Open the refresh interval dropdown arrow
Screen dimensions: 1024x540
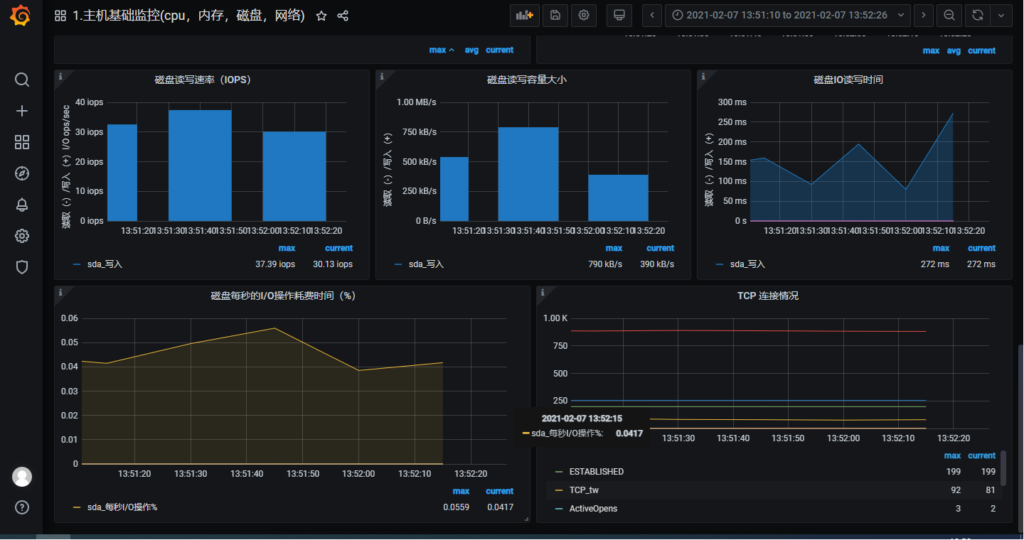click(1001, 15)
